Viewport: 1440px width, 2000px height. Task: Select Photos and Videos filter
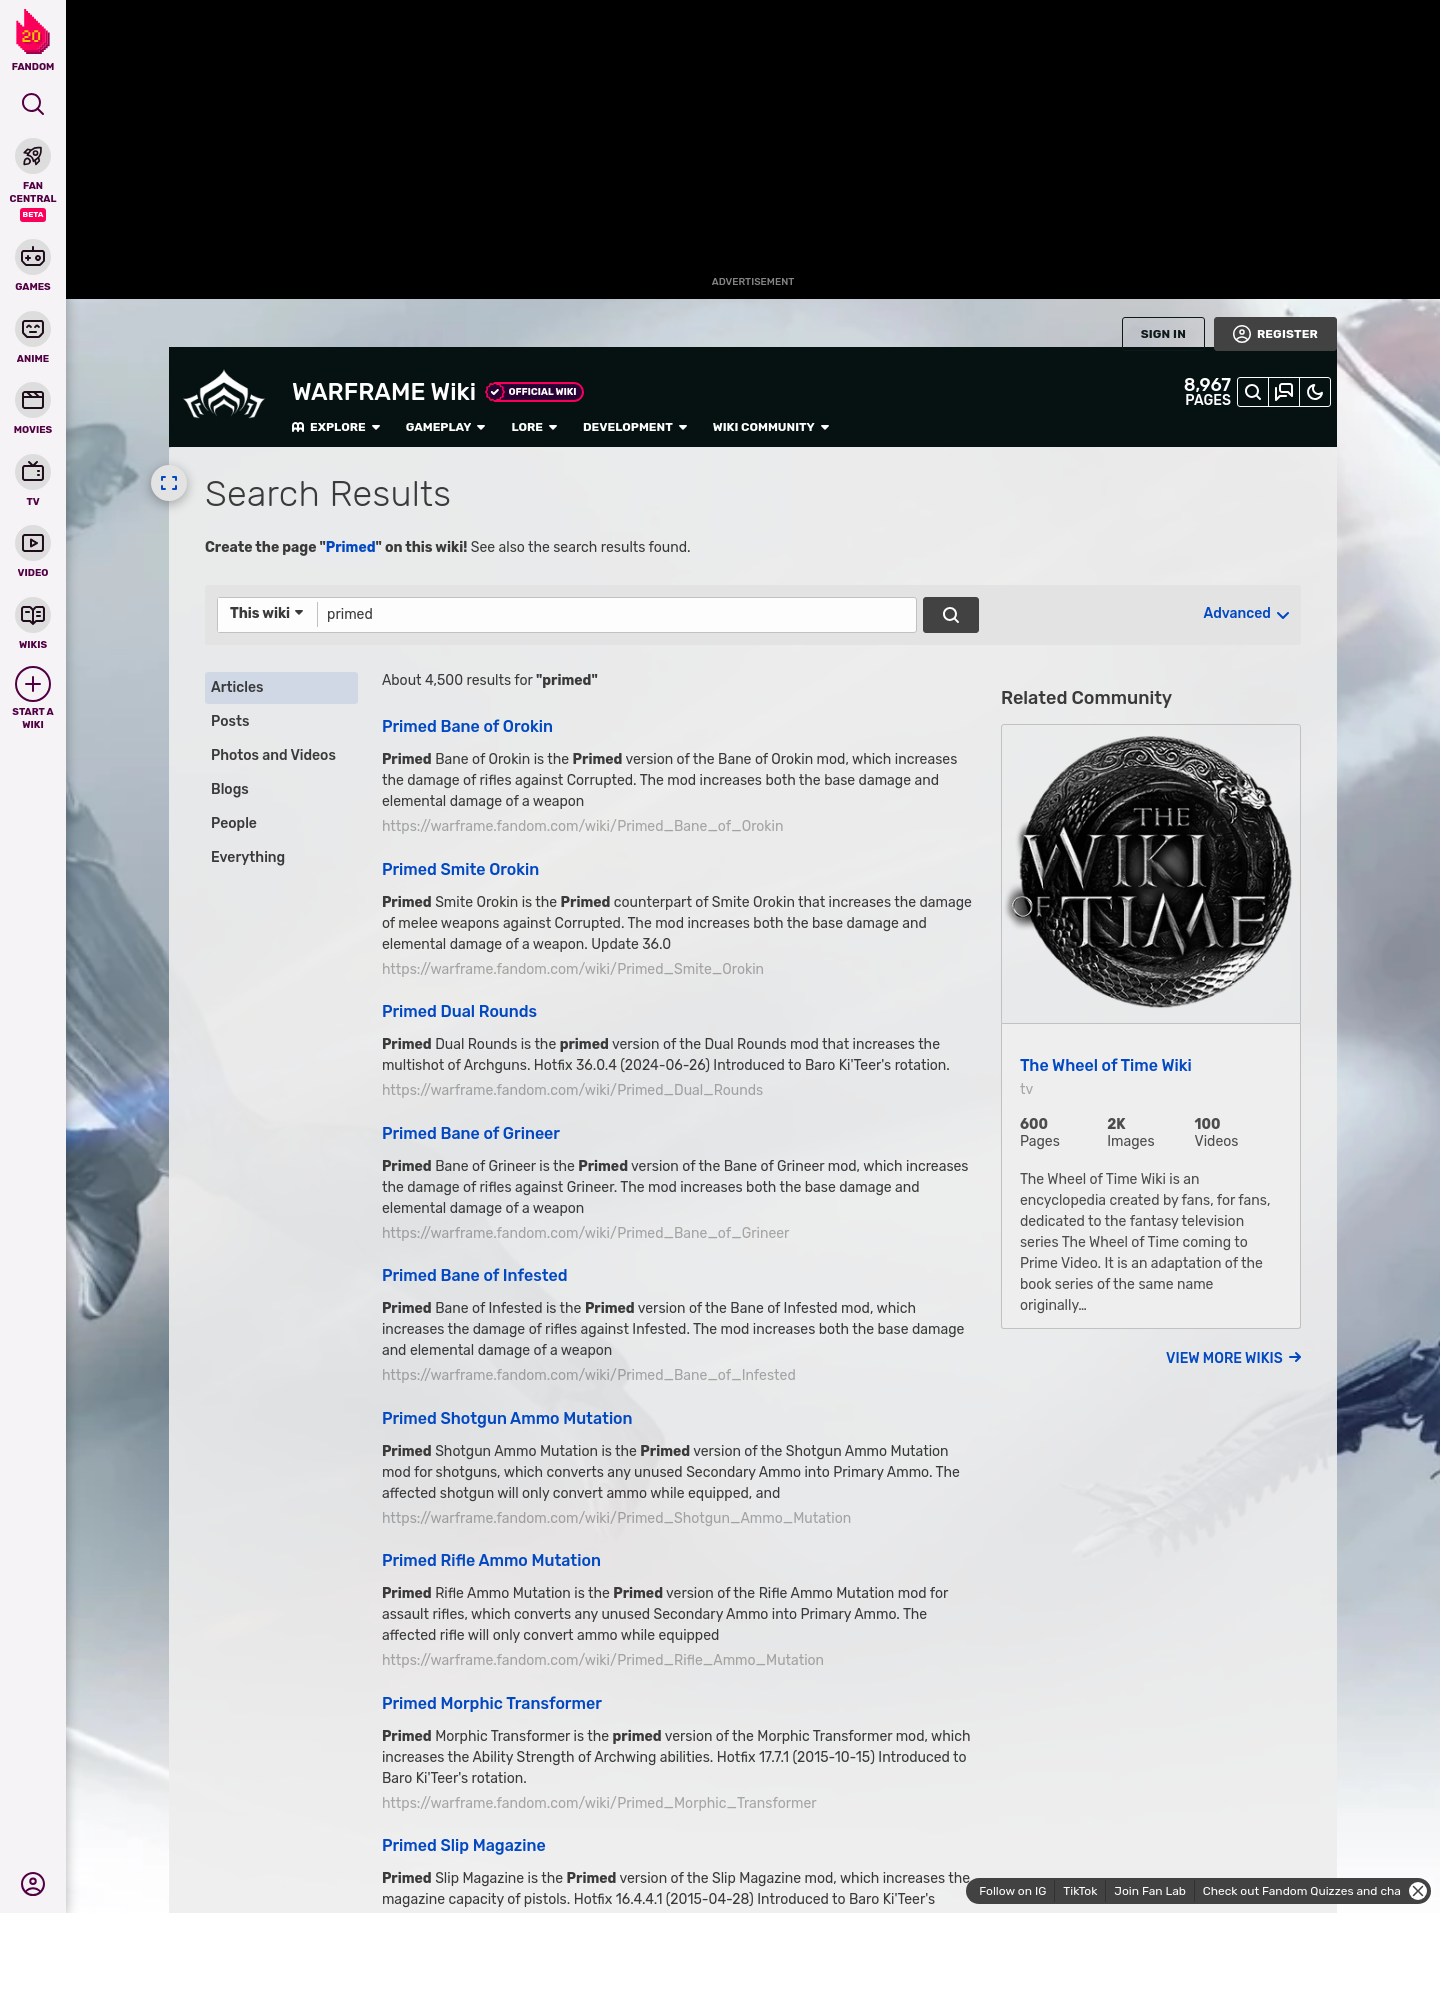281,755
